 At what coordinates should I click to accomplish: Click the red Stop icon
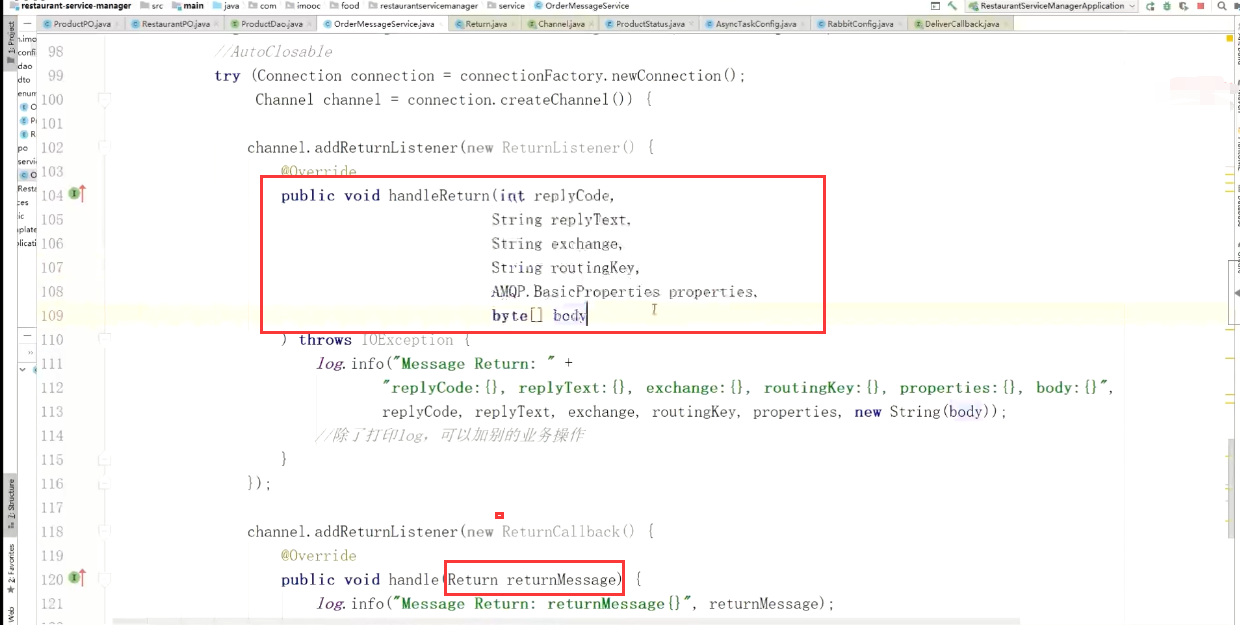[x=1201, y=6]
